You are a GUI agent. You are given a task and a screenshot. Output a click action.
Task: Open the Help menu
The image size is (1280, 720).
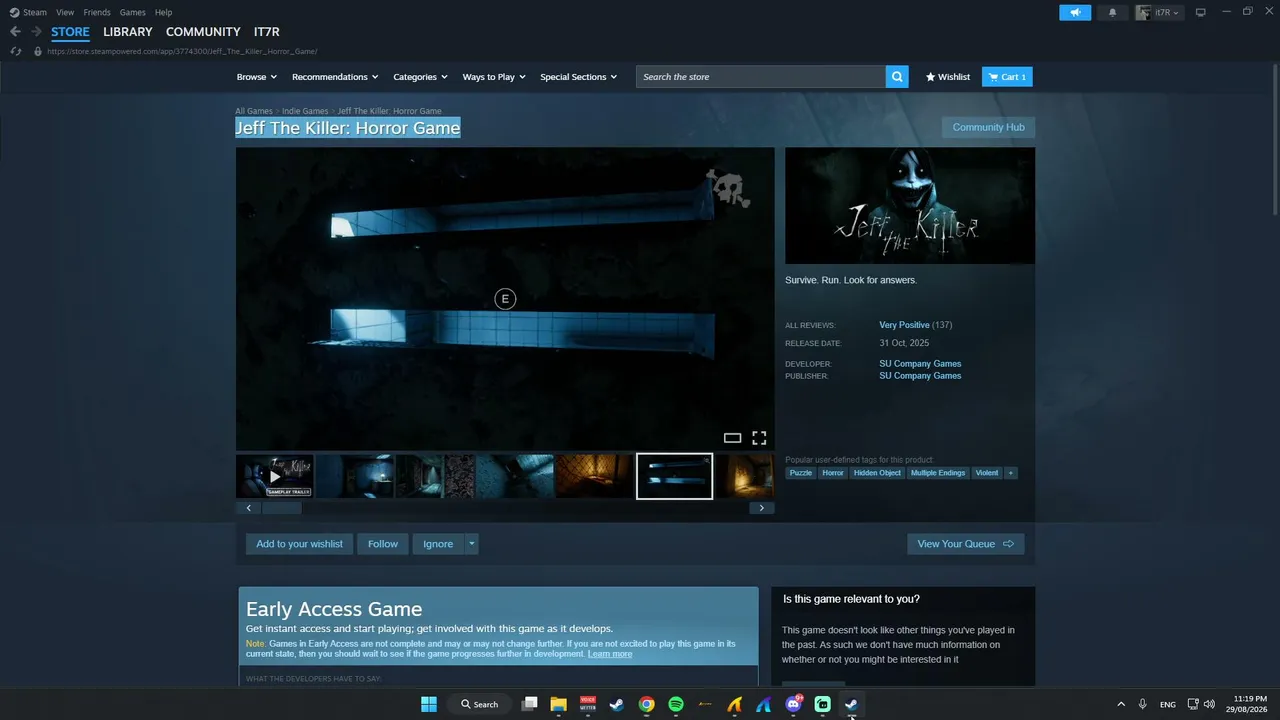coord(163,12)
